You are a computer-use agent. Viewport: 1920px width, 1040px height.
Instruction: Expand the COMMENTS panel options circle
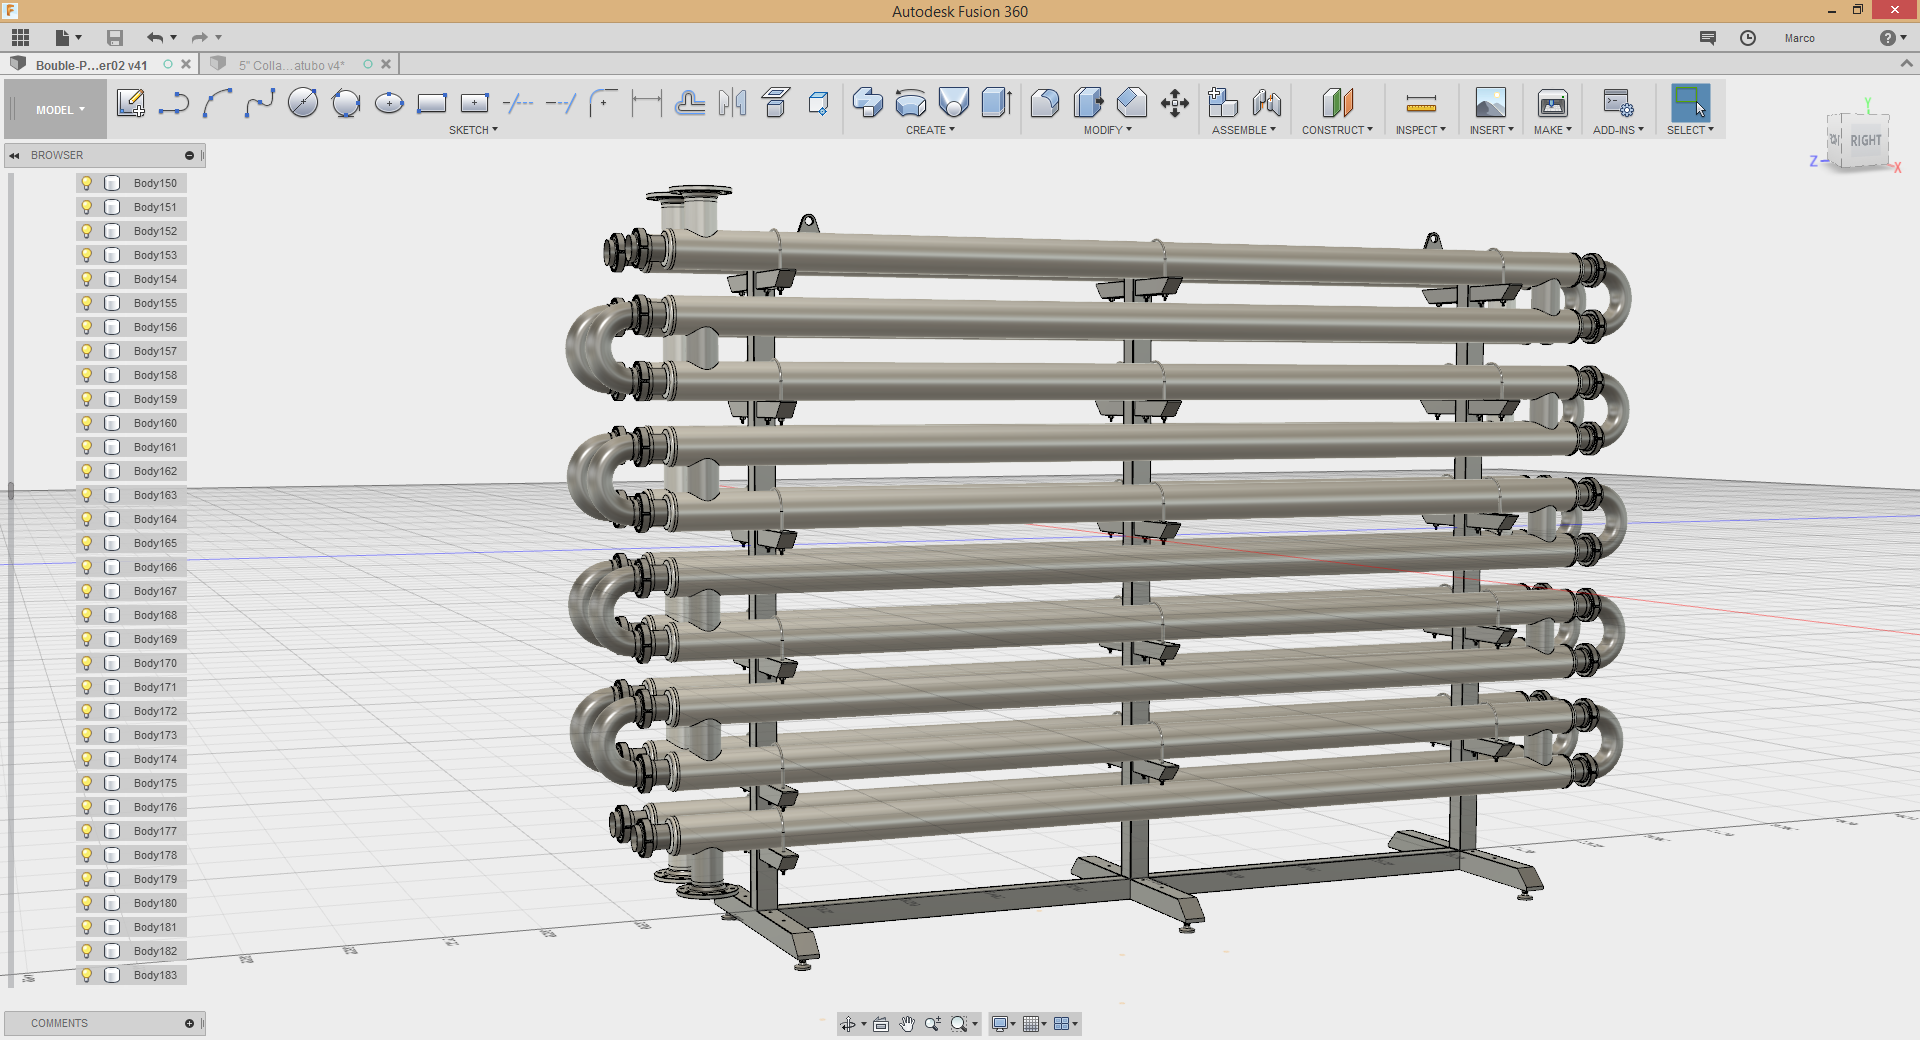click(x=189, y=1023)
